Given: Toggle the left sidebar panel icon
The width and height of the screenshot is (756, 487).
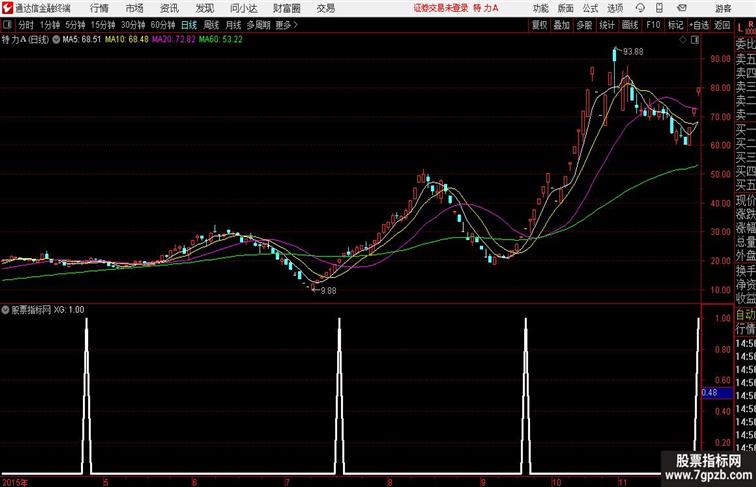Looking at the screenshot, I should (x=7, y=25).
